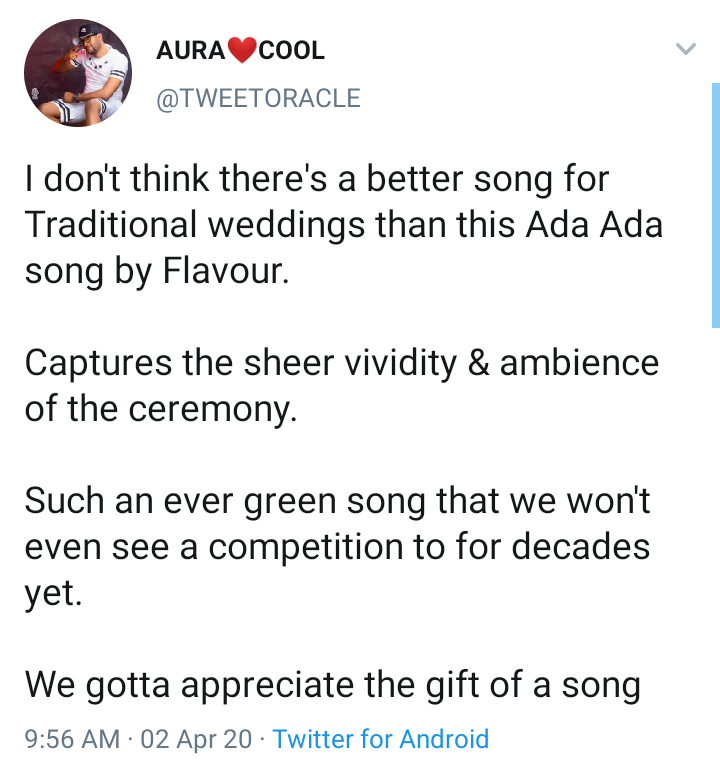Screen dimensions: 720x760
Task: Click the word "decades" in the tweet
Action: coord(581,547)
